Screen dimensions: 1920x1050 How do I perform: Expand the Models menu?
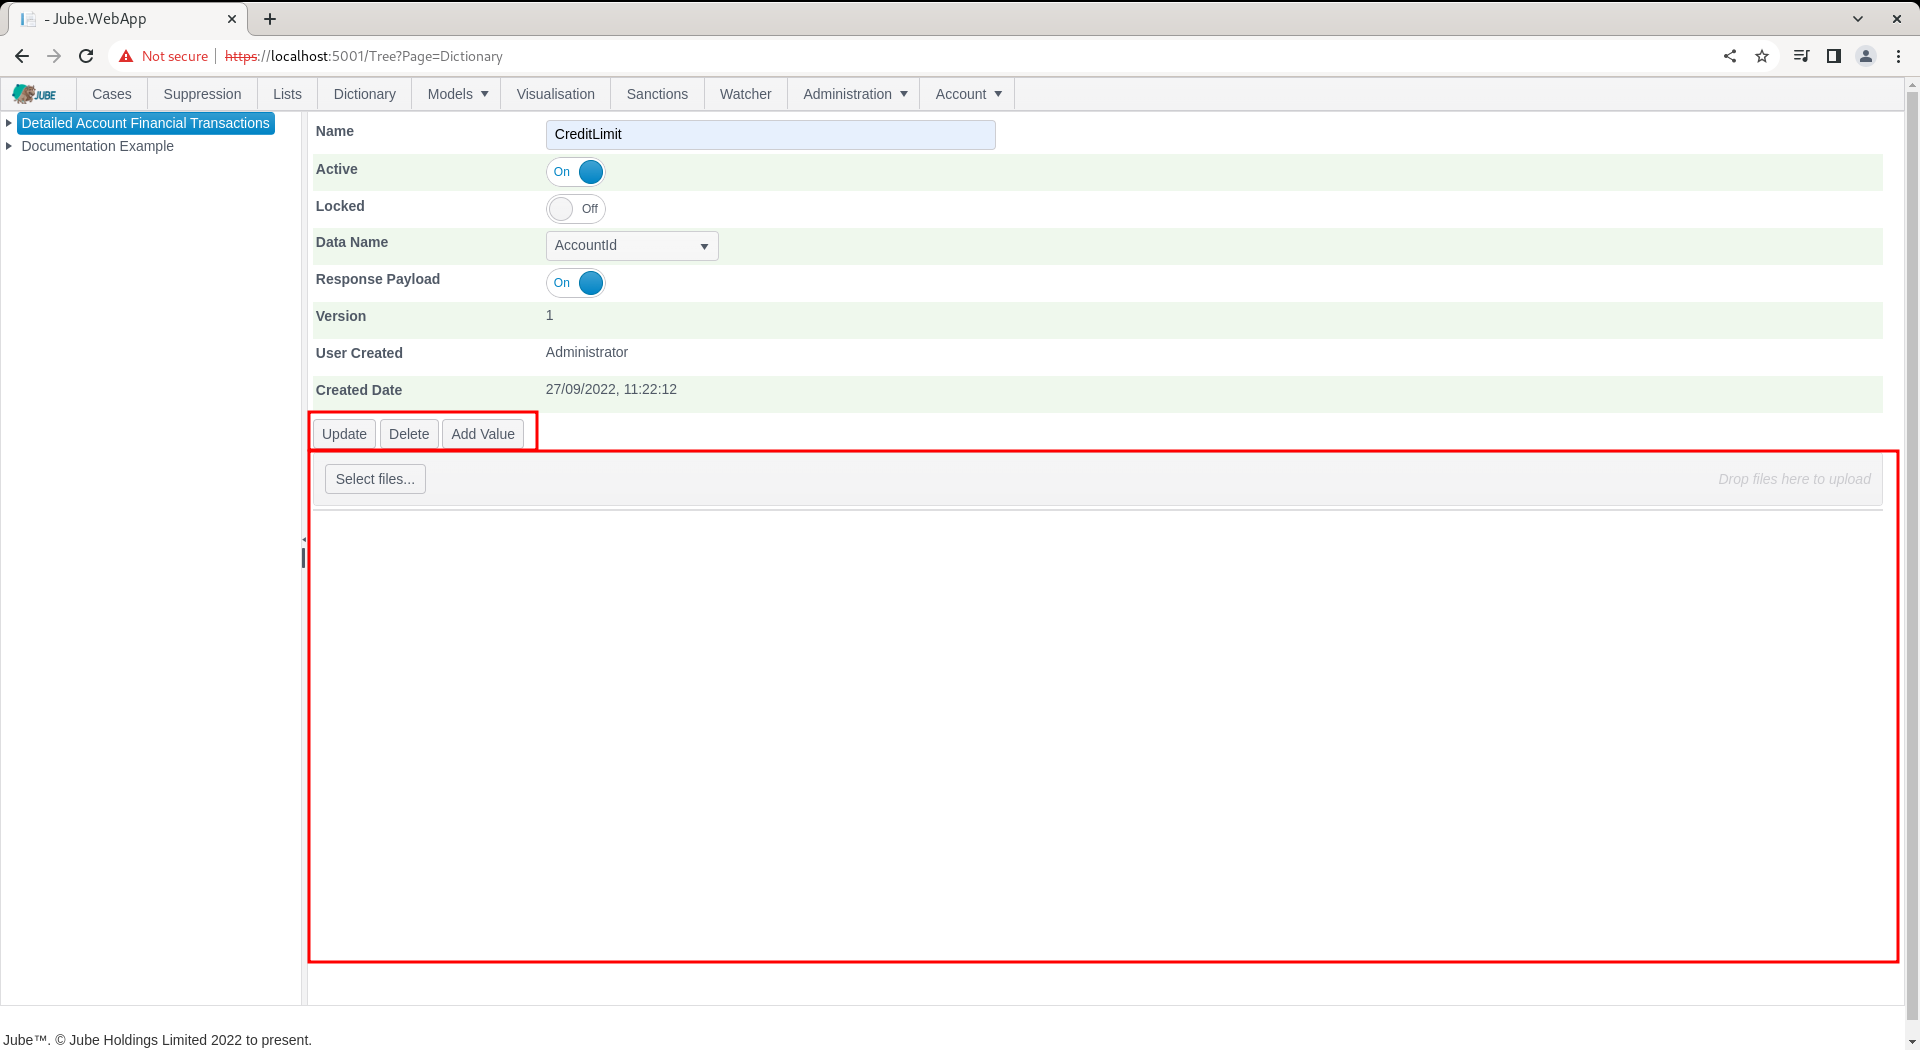pos(457,94)
